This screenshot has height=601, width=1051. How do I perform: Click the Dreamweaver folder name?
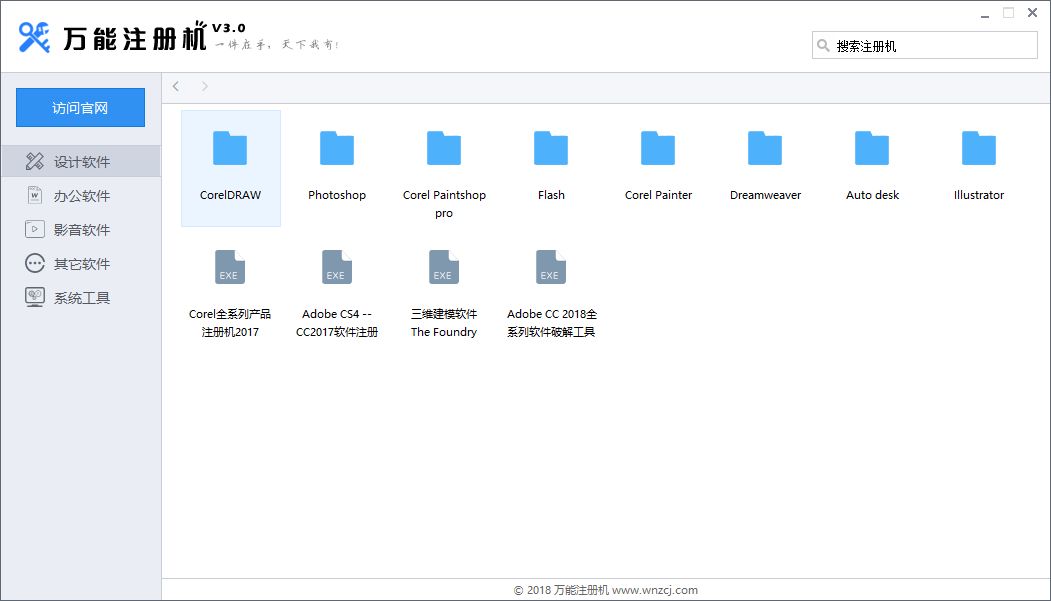pyautogui.click(x=765, y=195)
